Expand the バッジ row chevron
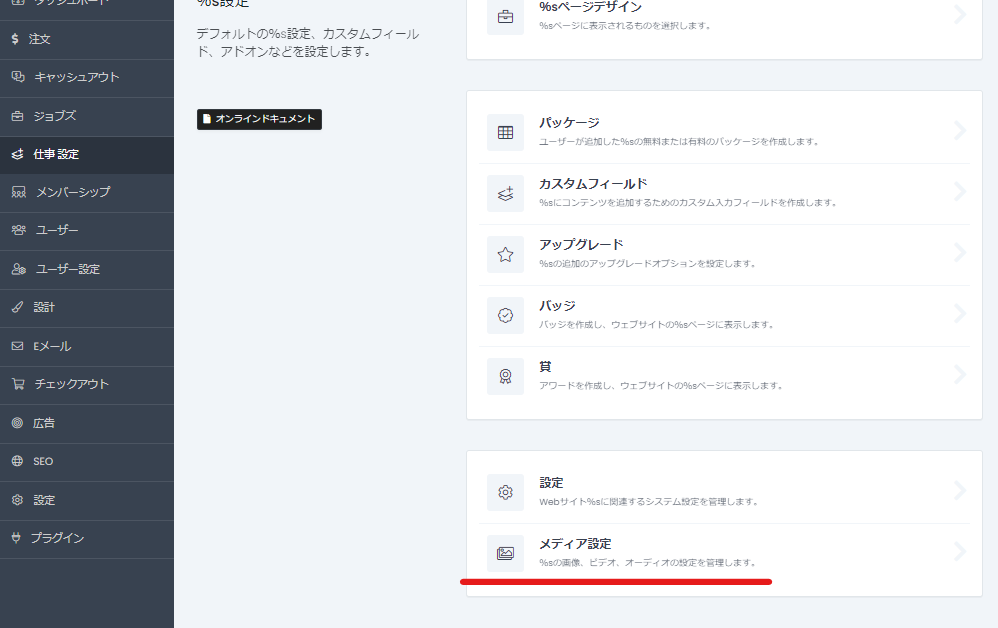Screen dimensions: 998x628 959,314
